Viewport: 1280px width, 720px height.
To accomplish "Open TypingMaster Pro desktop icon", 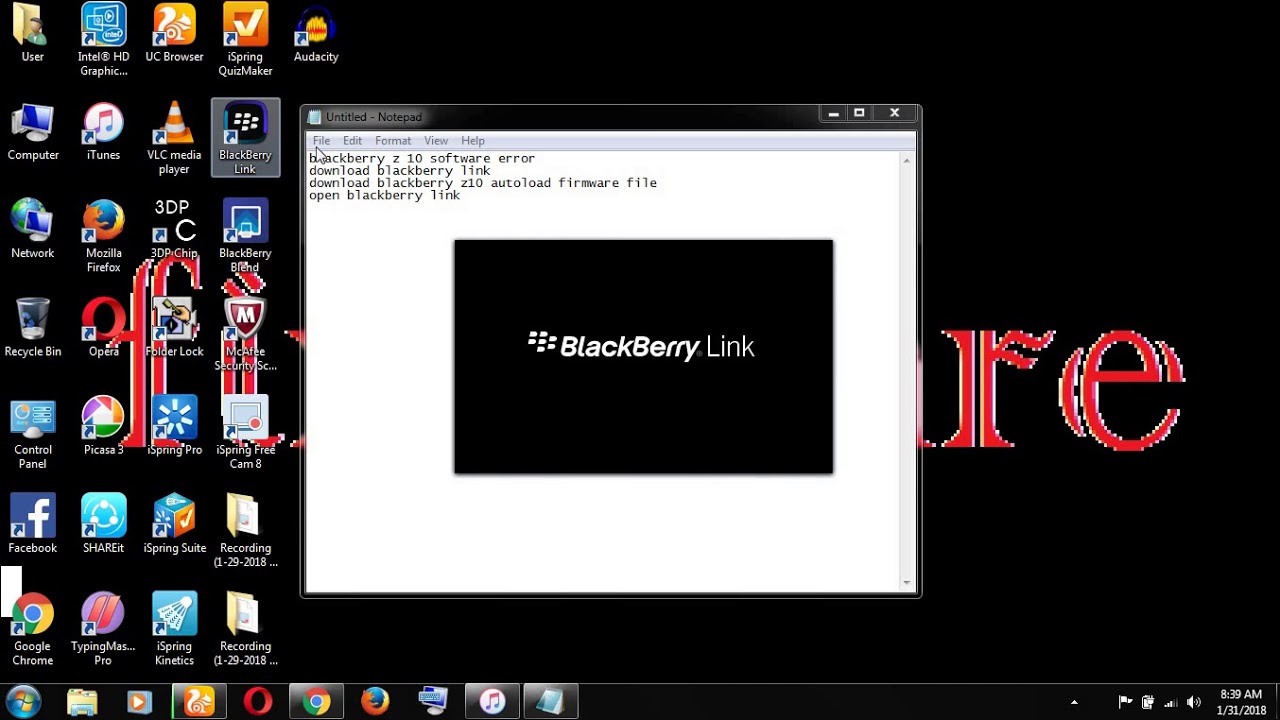I will coord(103,629).
